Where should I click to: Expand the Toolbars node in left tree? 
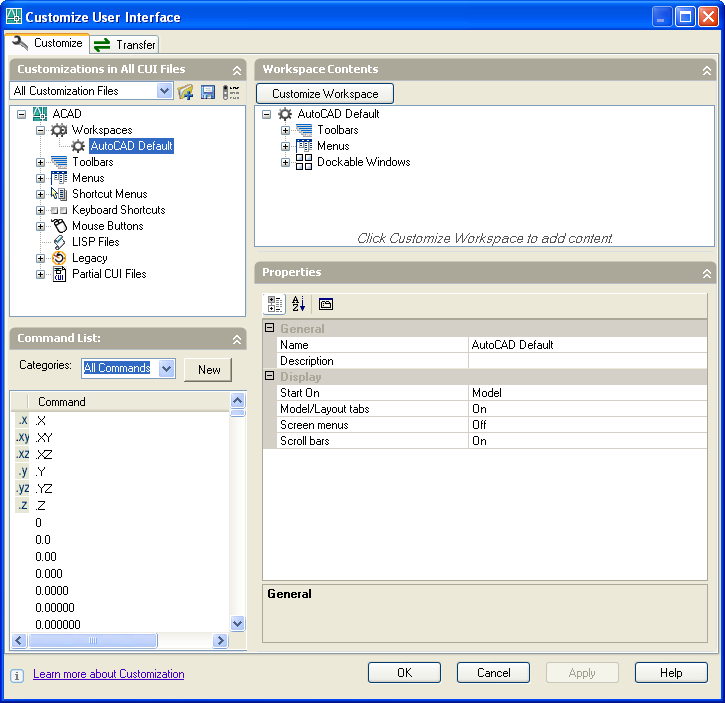(x=41, y=162)
